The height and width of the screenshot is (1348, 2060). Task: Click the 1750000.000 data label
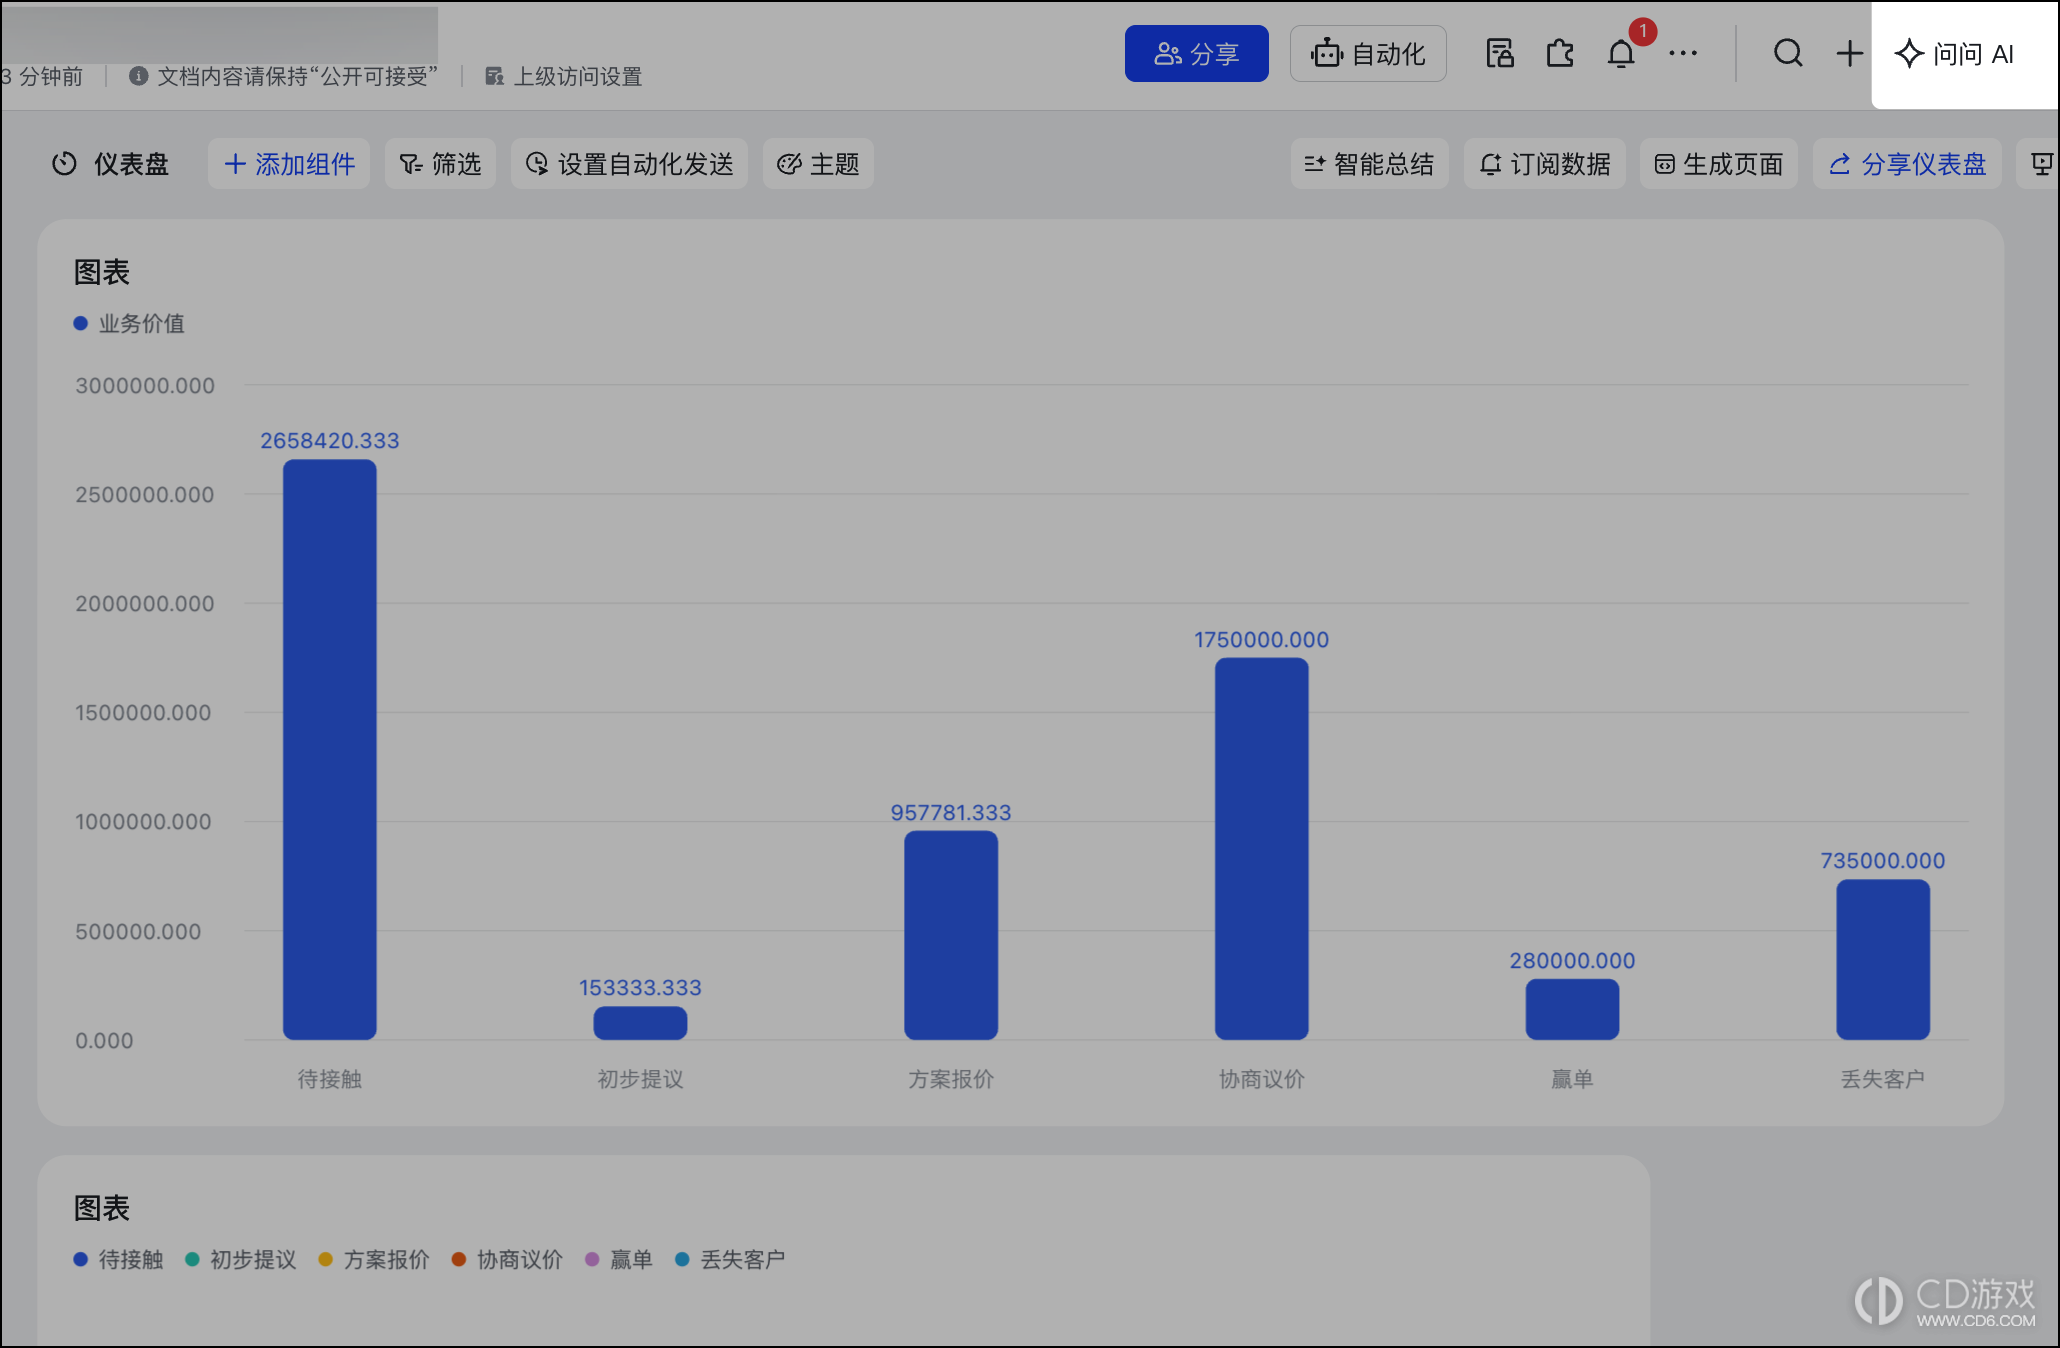1262,640
